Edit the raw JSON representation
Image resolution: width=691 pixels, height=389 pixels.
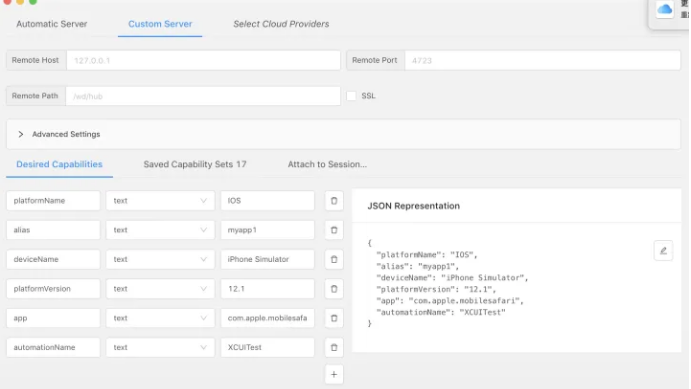(x=663, y=251)
